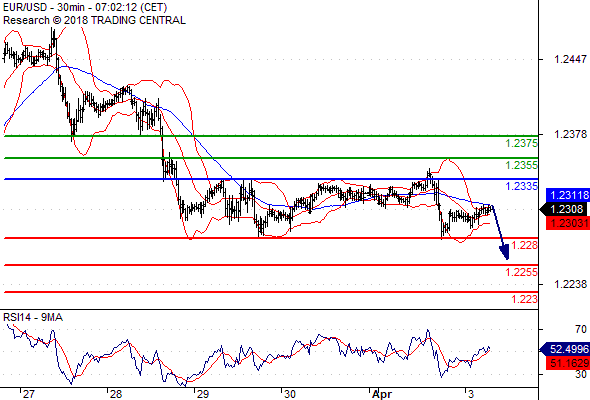Click the blue 52.4996 RSI value tag
590x400 pixels.
coord(565,349)
